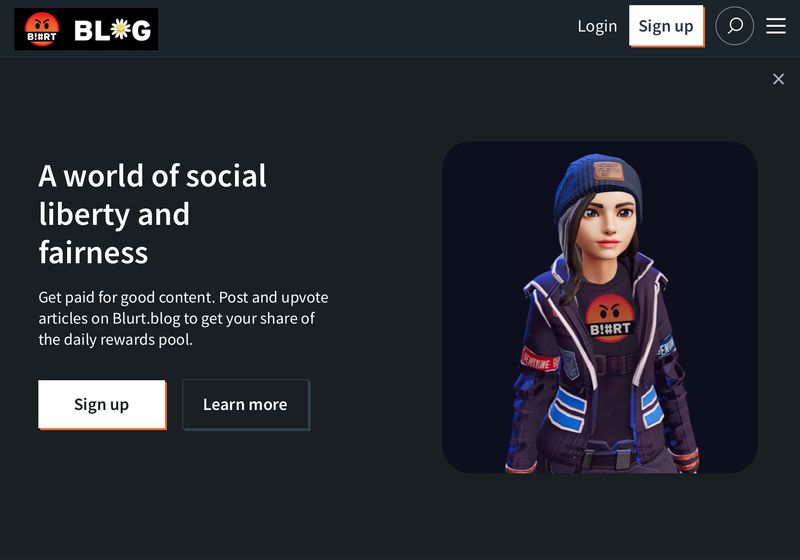This screenshot has height=560, width=800.
Task: Dismiss the welcome banner with X
Action: [778, 79]
